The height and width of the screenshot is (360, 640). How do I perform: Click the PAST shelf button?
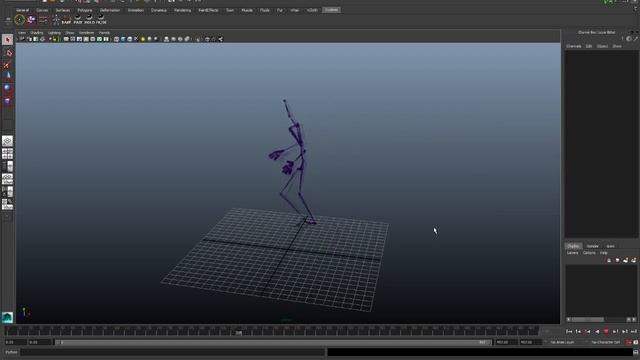pyautogui.click(x=78, y=20)
